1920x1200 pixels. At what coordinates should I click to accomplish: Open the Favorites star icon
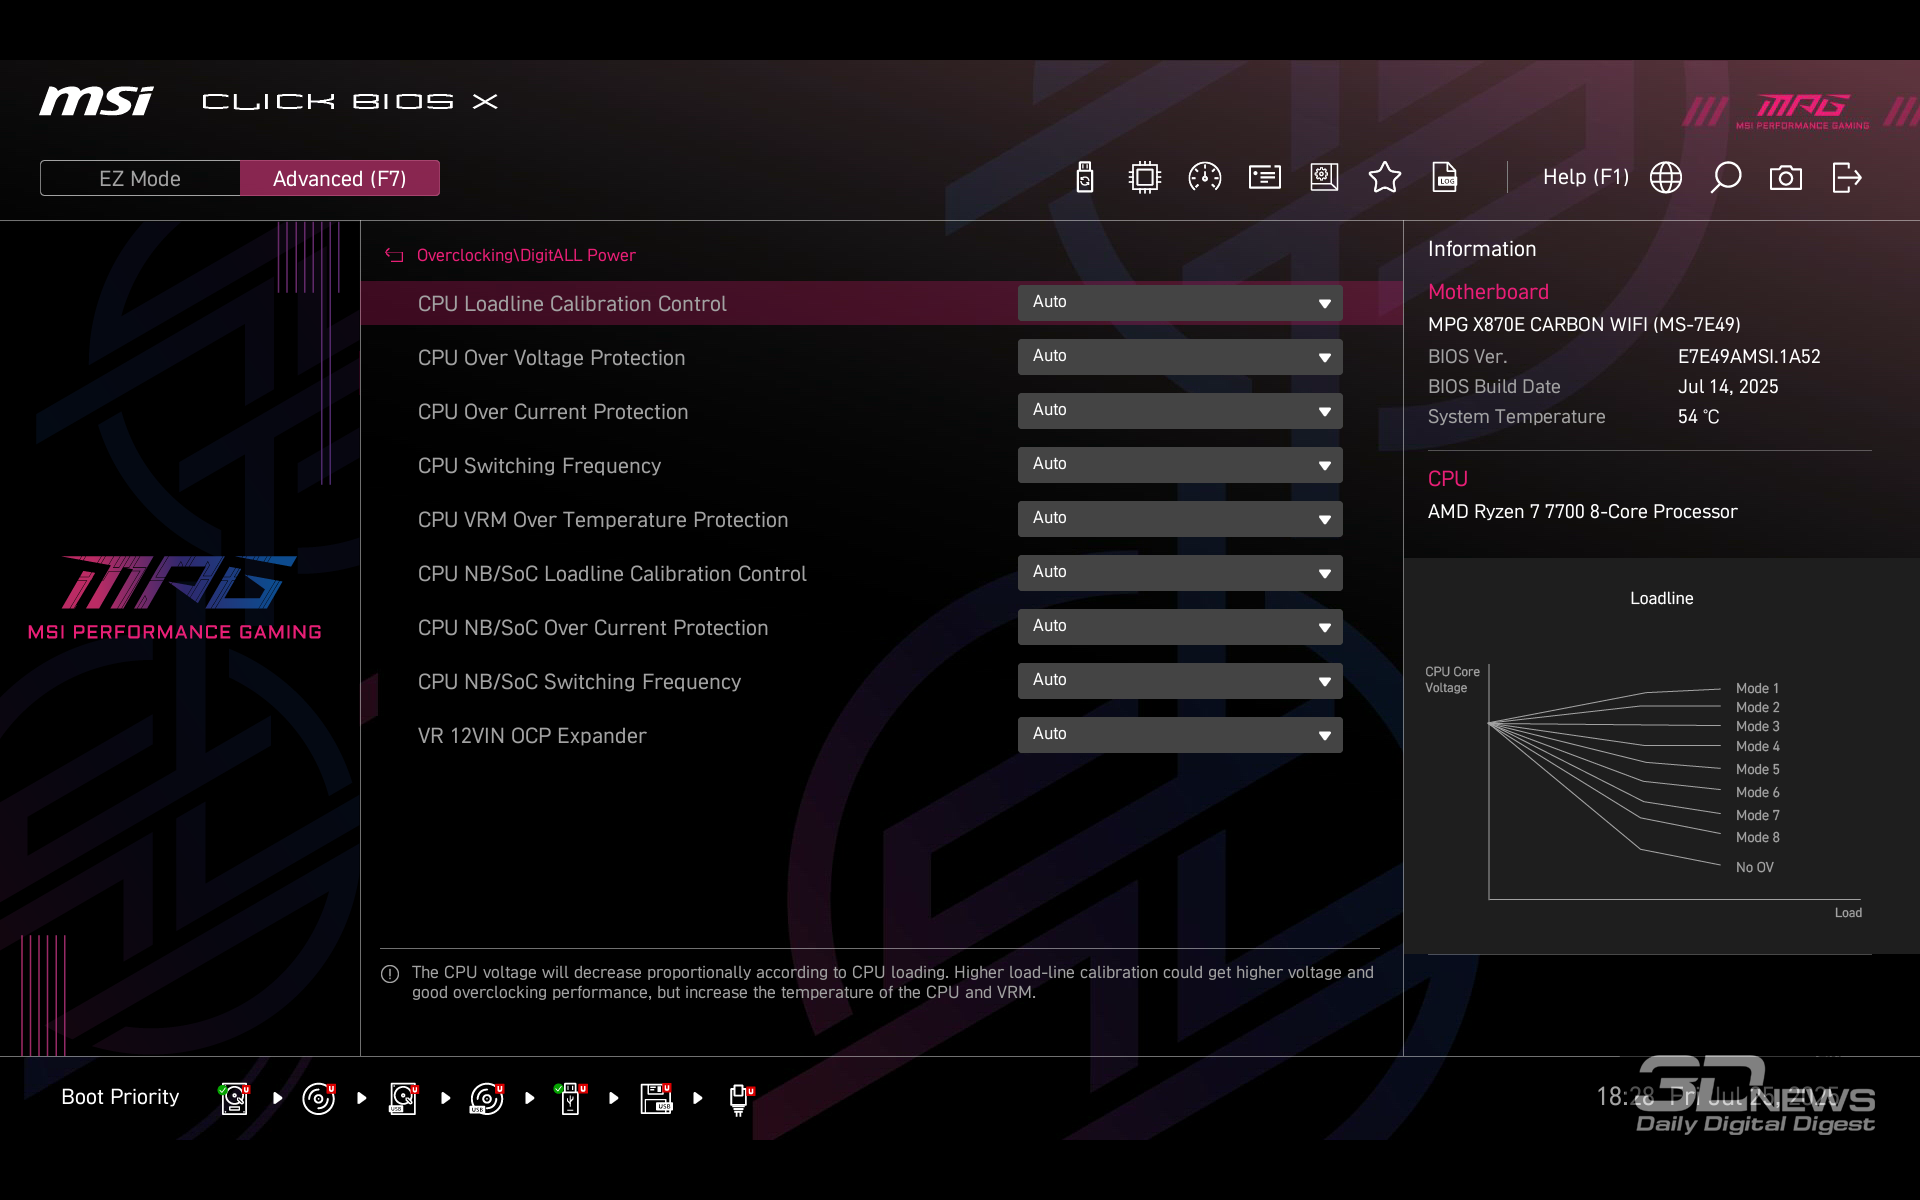tap(1385, 178)
